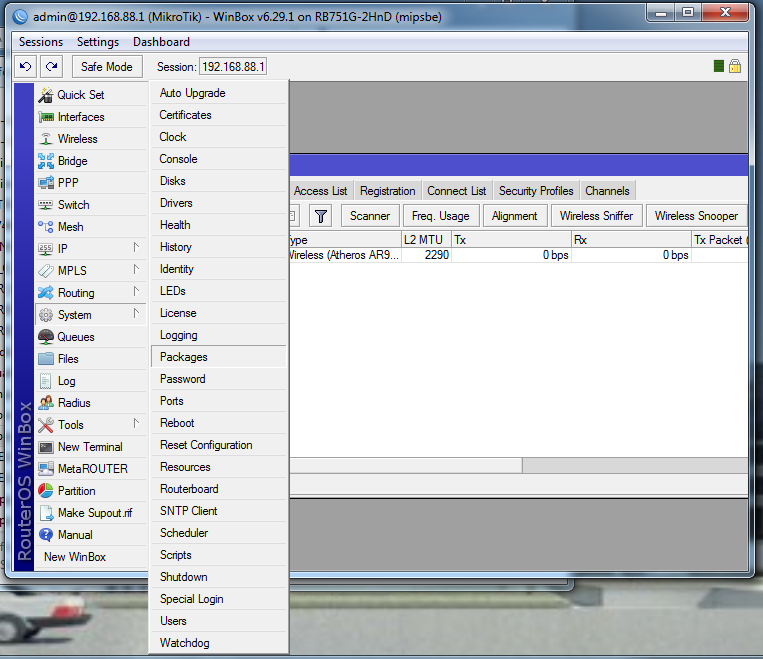763x659 pixels.
Task: Switch to the Connect List tab
Action: 456,191
